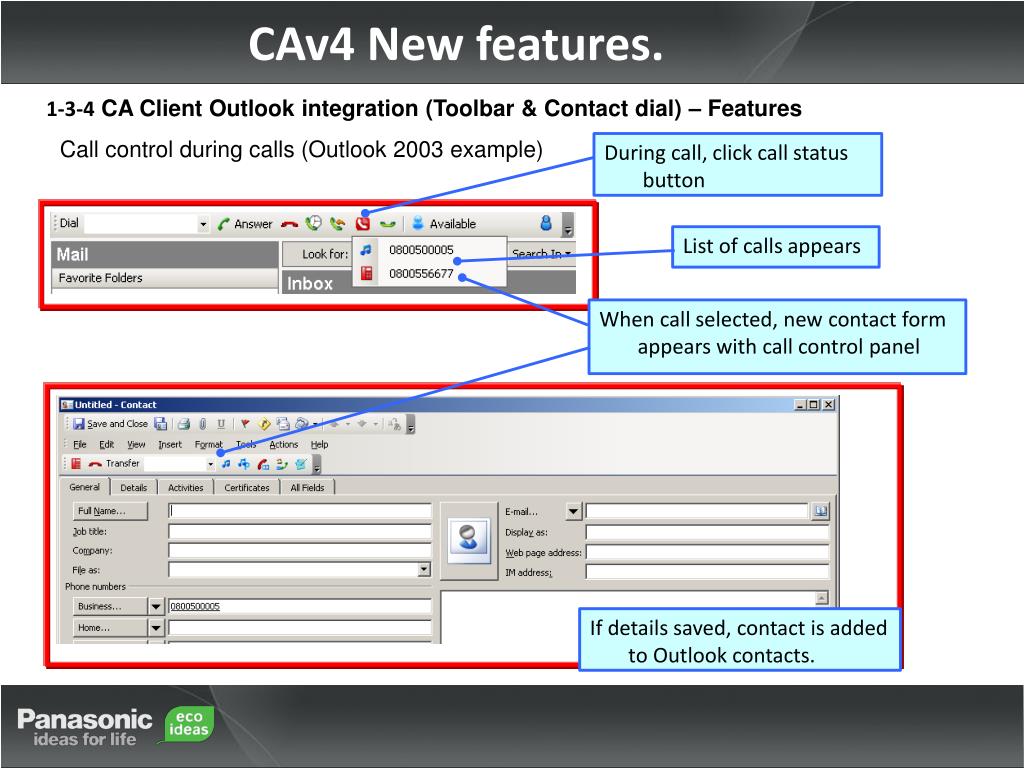1024x768 pixels.
Task: Click the contact picture placeholder
Action: click(x=469, y=541)
